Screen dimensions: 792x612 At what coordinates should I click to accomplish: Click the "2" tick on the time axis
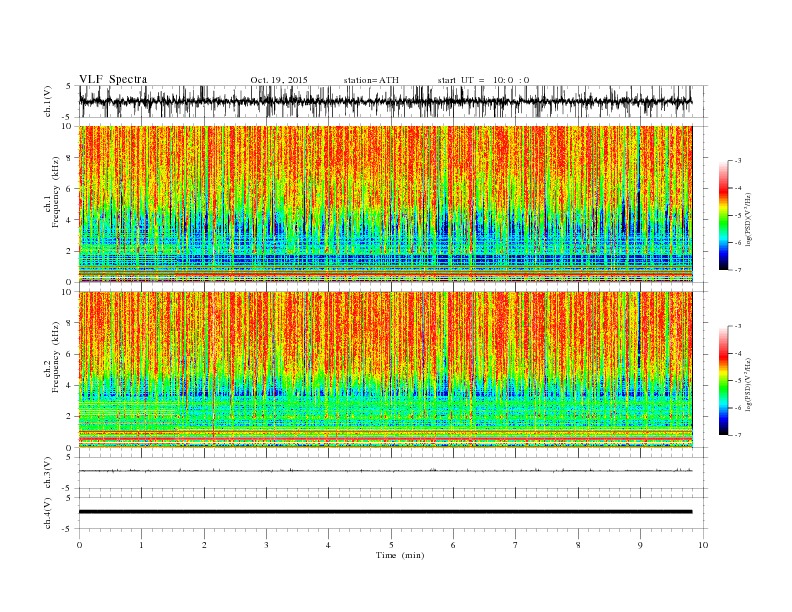204,545
